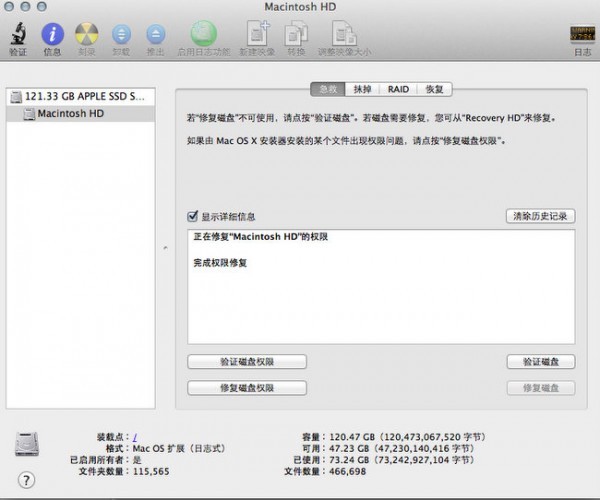Click the yellow minimize window button
600x500 pixels.
pos(25,6)
